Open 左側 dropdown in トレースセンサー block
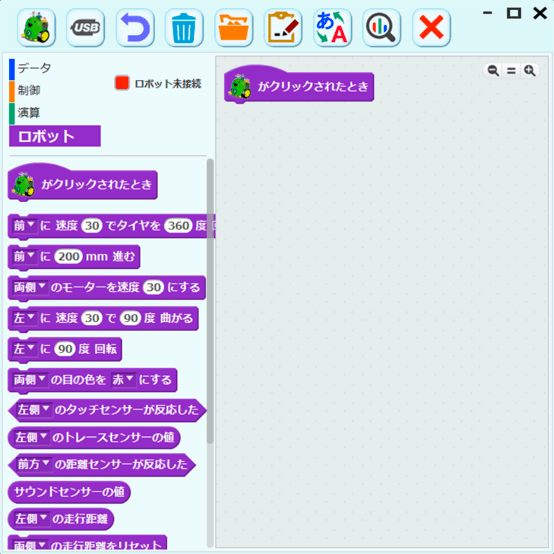This screenshot has width=554, height=554. 31,437
